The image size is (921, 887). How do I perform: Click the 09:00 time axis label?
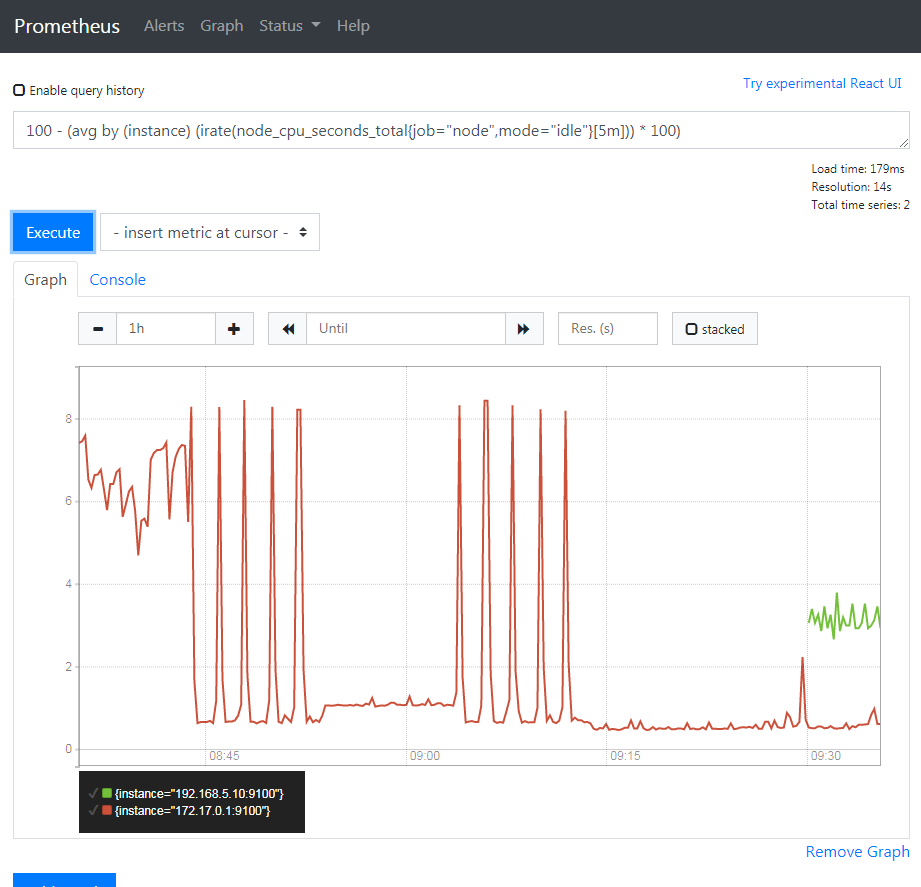tap(425, 756)
